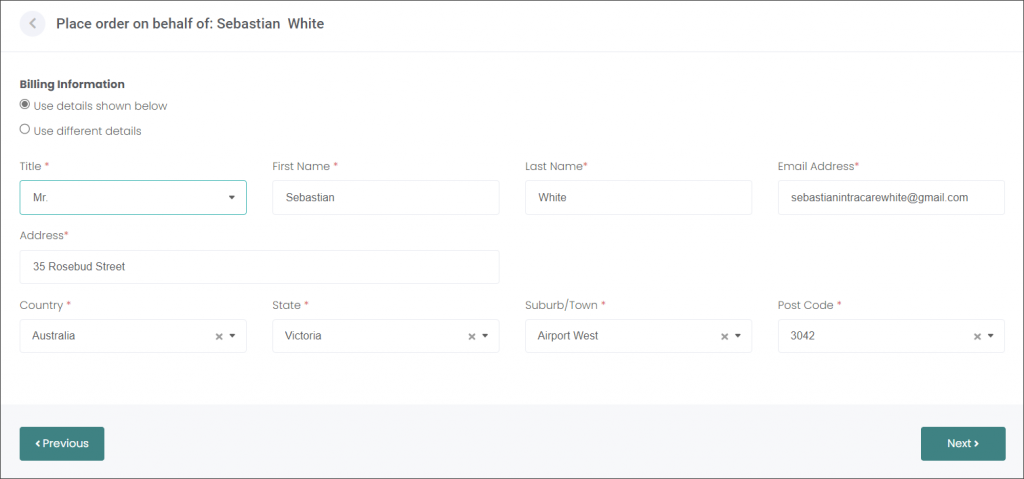The image size is (1024, 479).
Task: Expand the State dropdown arrow
Action: (485, 337)
